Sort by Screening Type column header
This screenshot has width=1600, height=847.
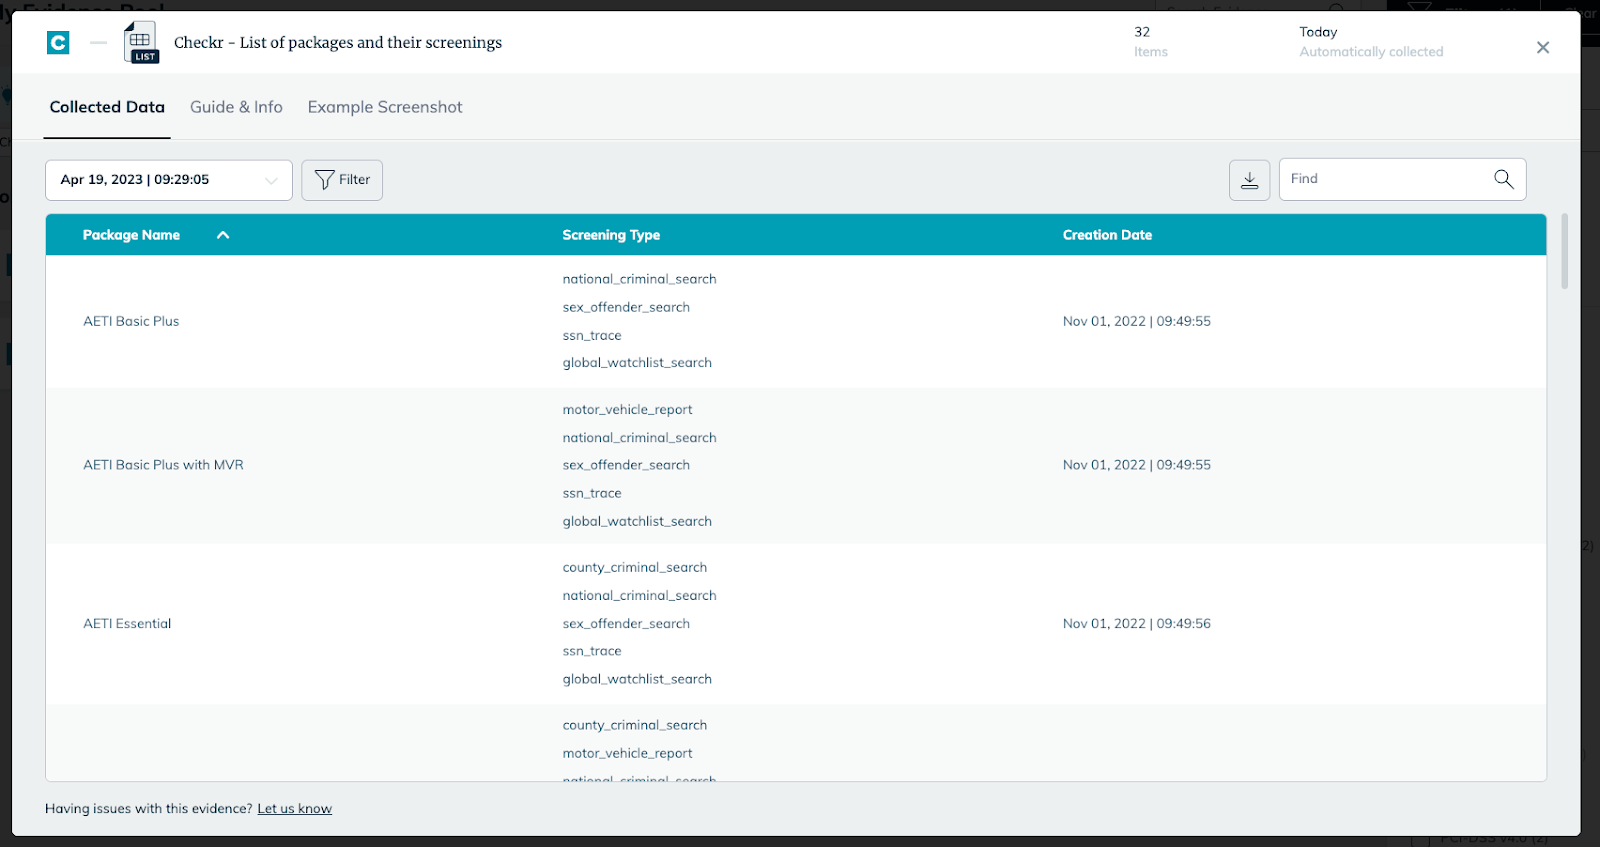(x=611, y=235)
